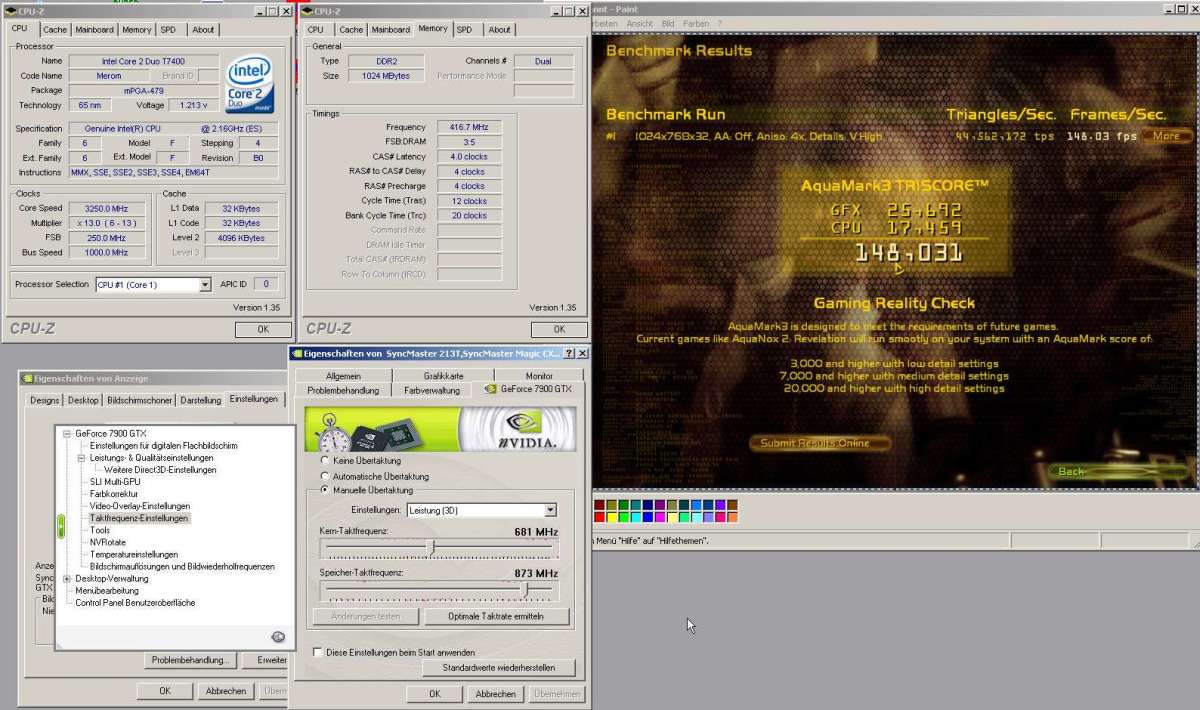
Task: Open the Designs tab
Action: [44, 400]
